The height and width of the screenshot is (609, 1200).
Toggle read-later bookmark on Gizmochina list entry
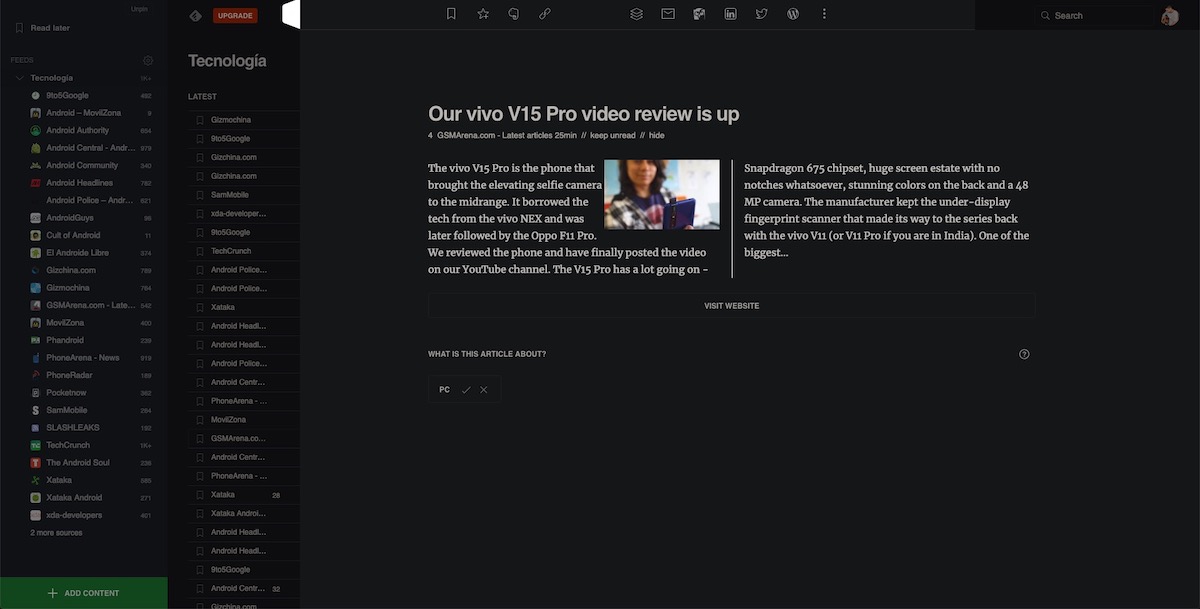tap(200, 120)
